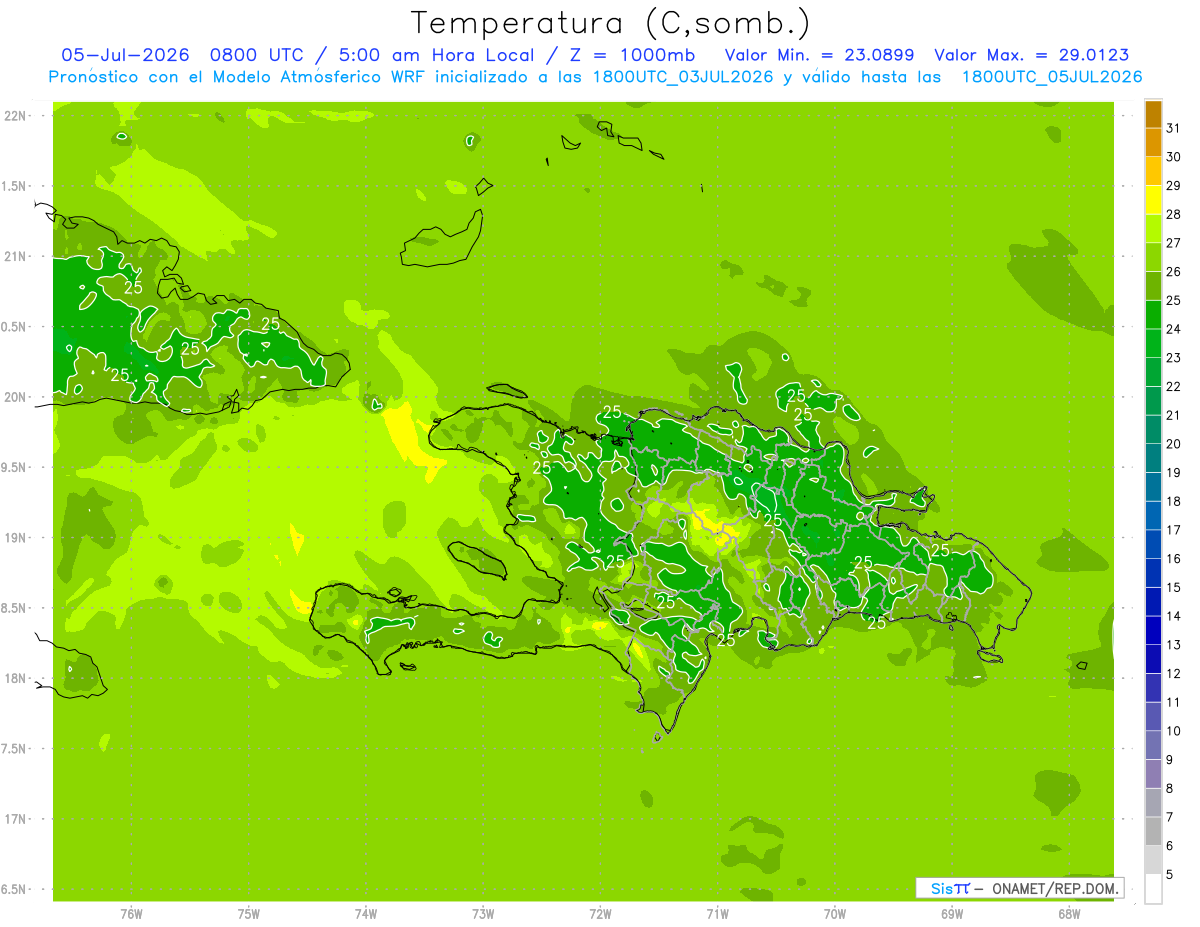Click the Valor Max. = 29.0123 text
1200x927 pixels.
pos(1031,55)
